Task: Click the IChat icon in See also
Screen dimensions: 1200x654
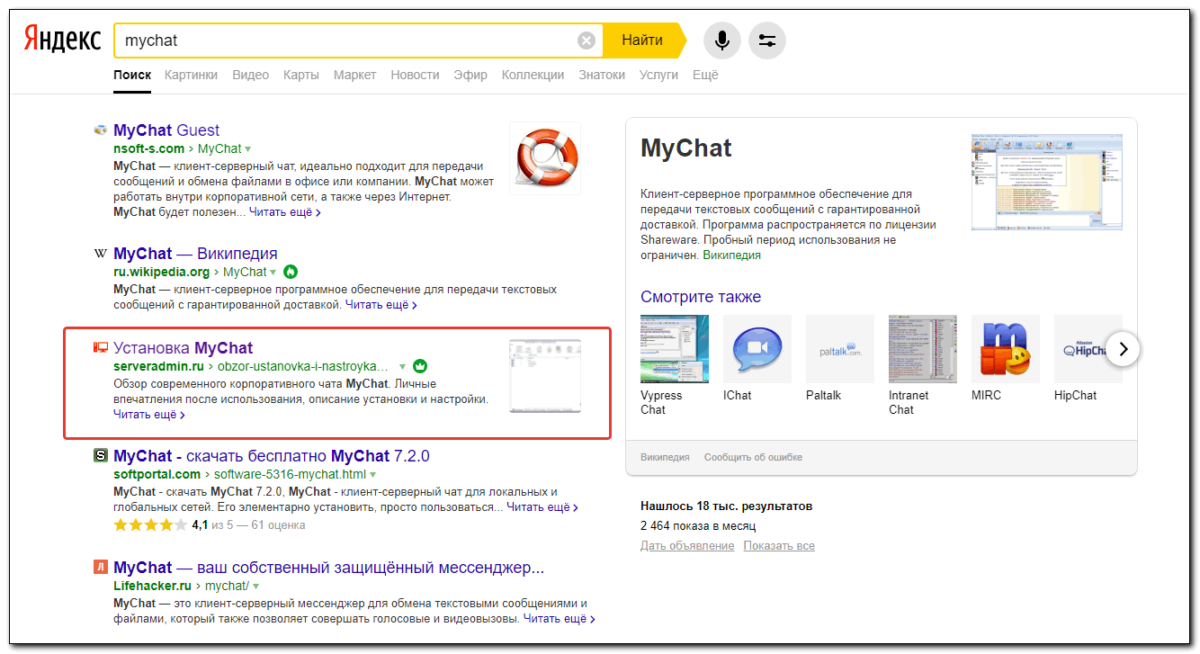Action: point(757,349)
